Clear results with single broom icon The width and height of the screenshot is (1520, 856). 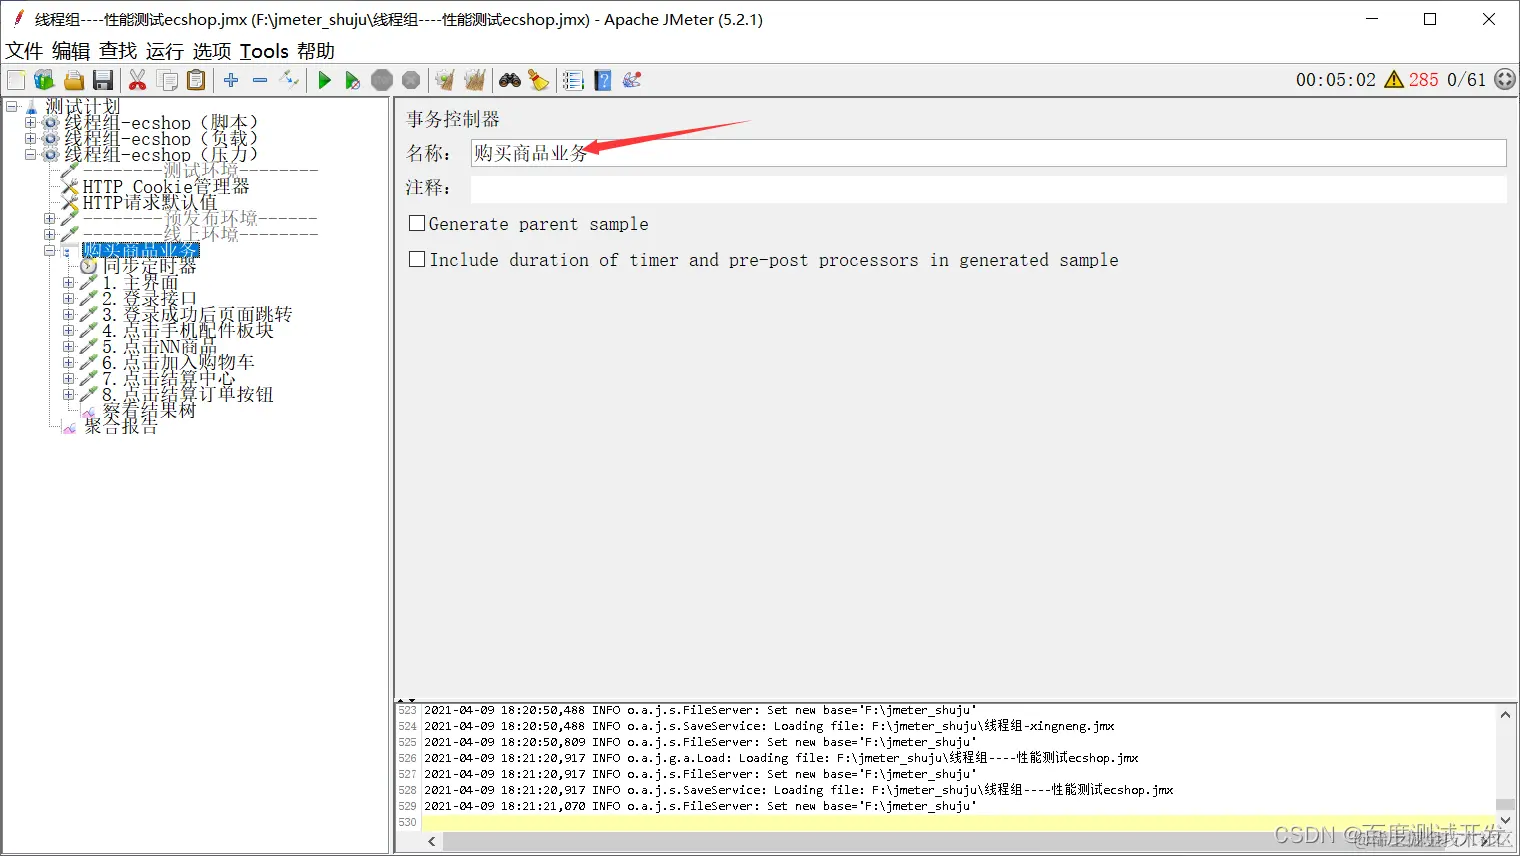click(445, 80)
